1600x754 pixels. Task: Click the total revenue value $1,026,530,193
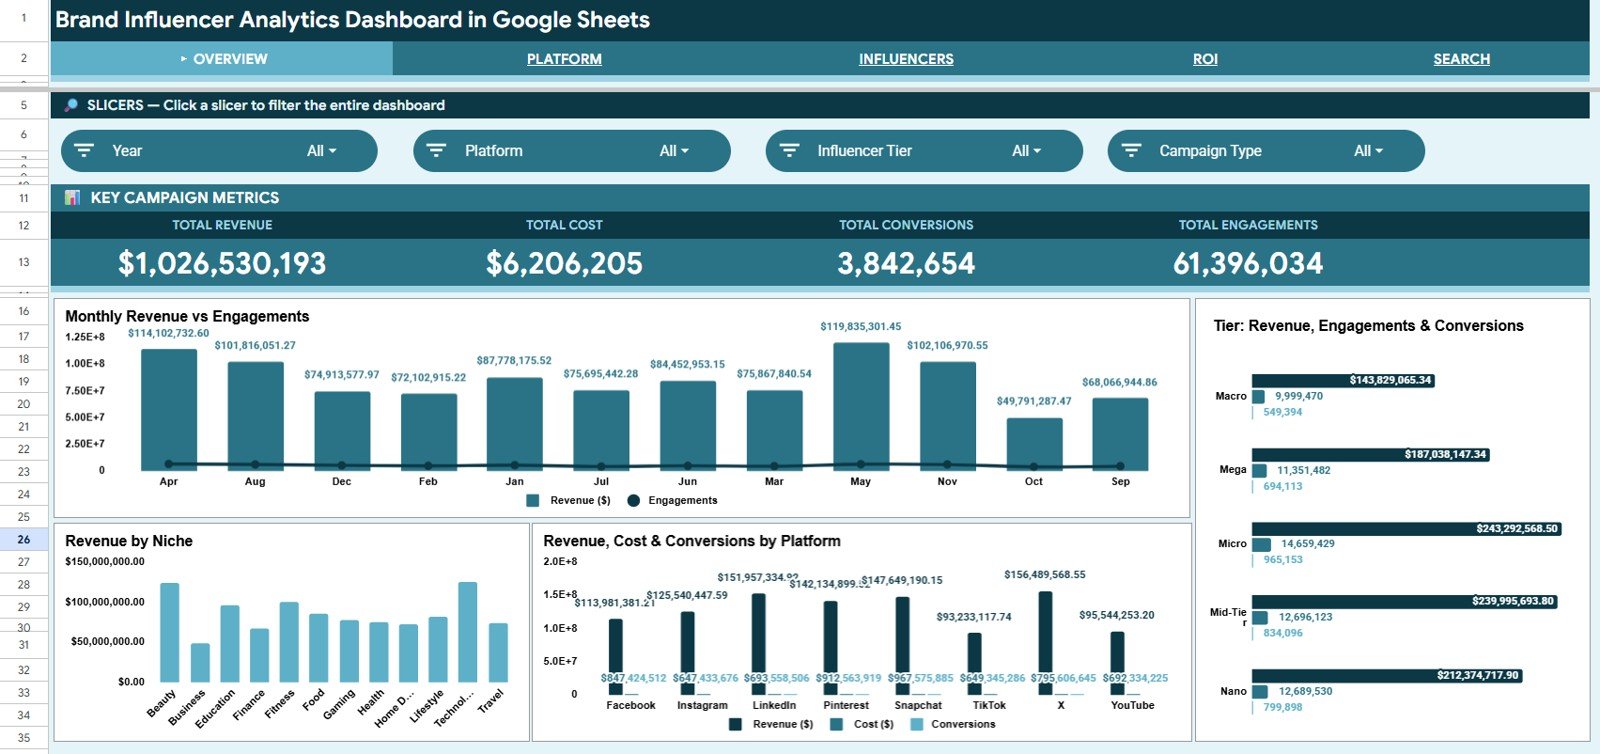(x=222, y=263)
